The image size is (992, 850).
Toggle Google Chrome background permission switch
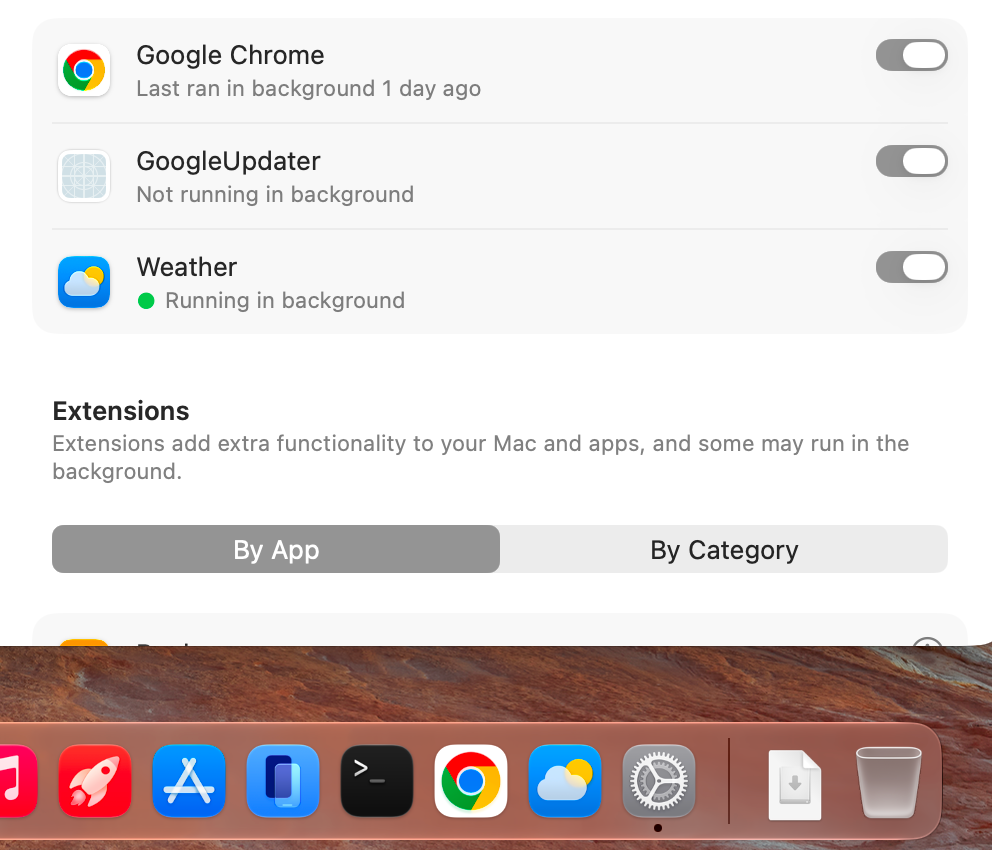[x=912, y=56]
